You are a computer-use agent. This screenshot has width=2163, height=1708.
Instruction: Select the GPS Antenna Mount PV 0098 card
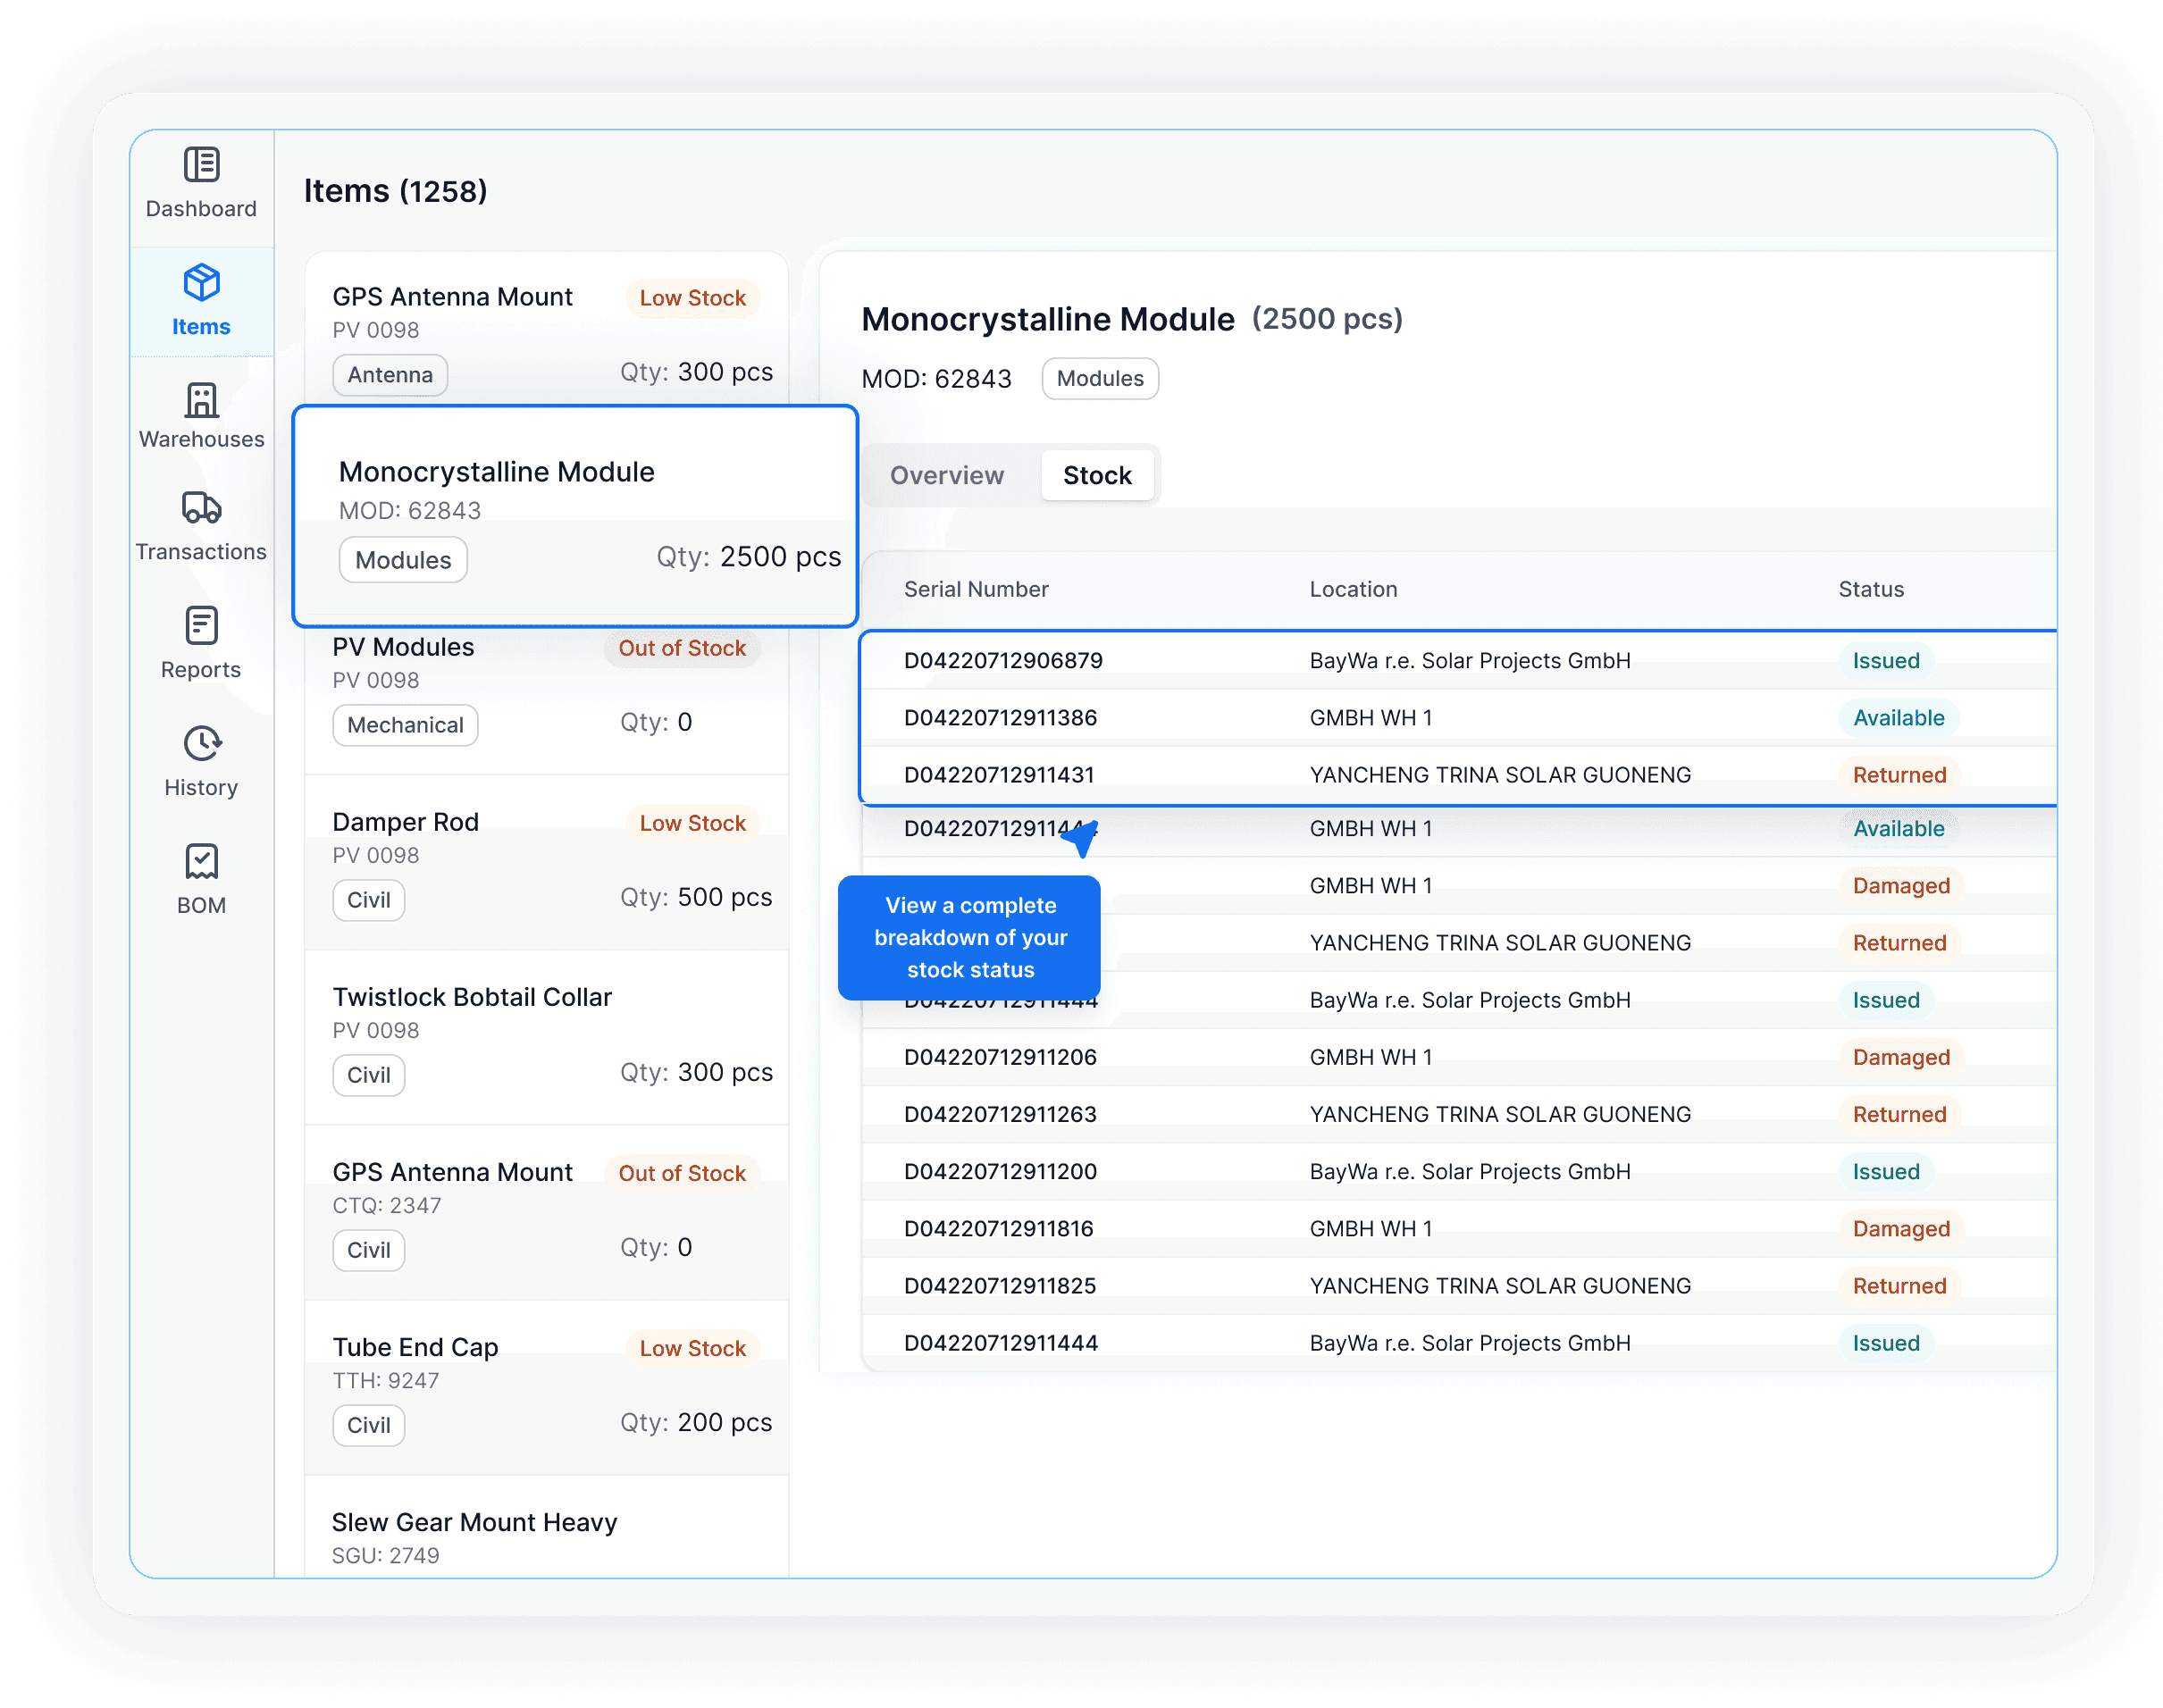(547, 330)
